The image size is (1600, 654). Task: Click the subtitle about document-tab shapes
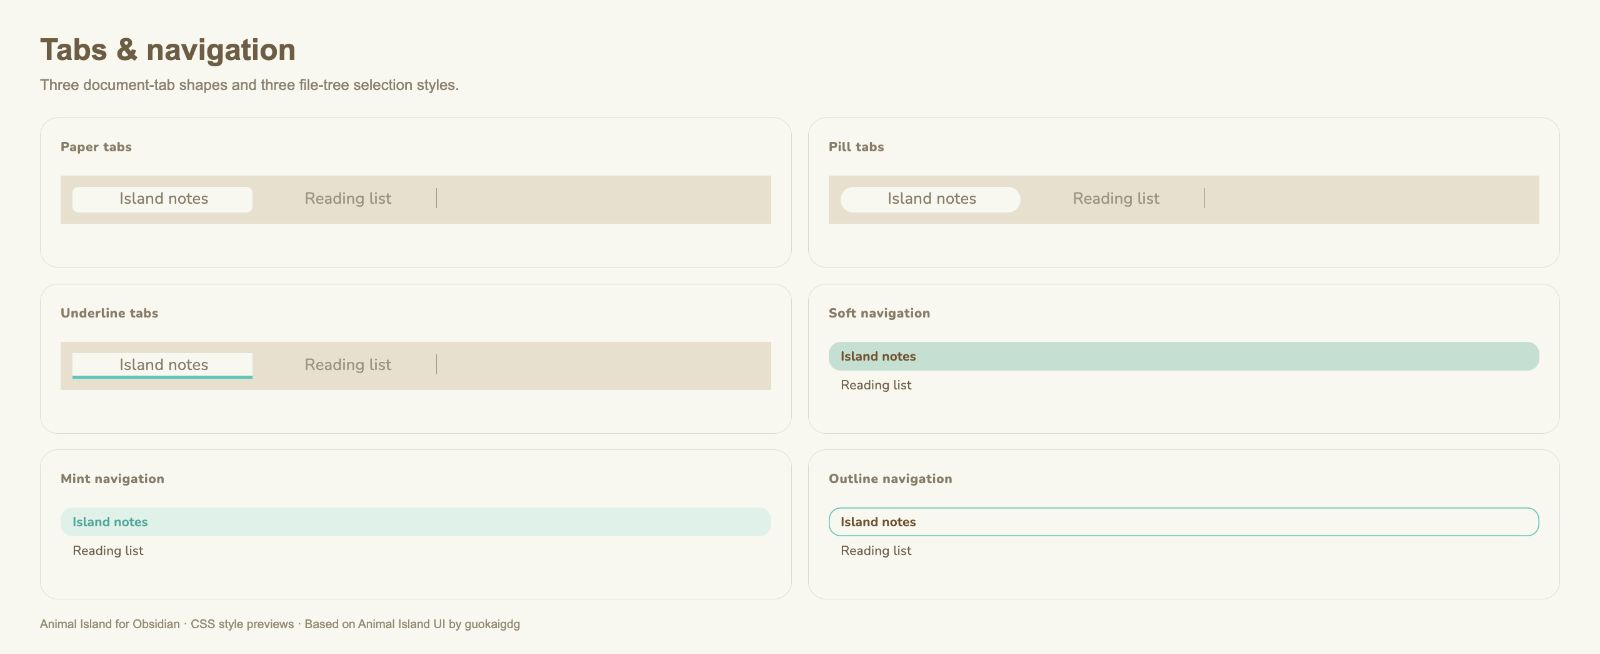click(249, 85)
